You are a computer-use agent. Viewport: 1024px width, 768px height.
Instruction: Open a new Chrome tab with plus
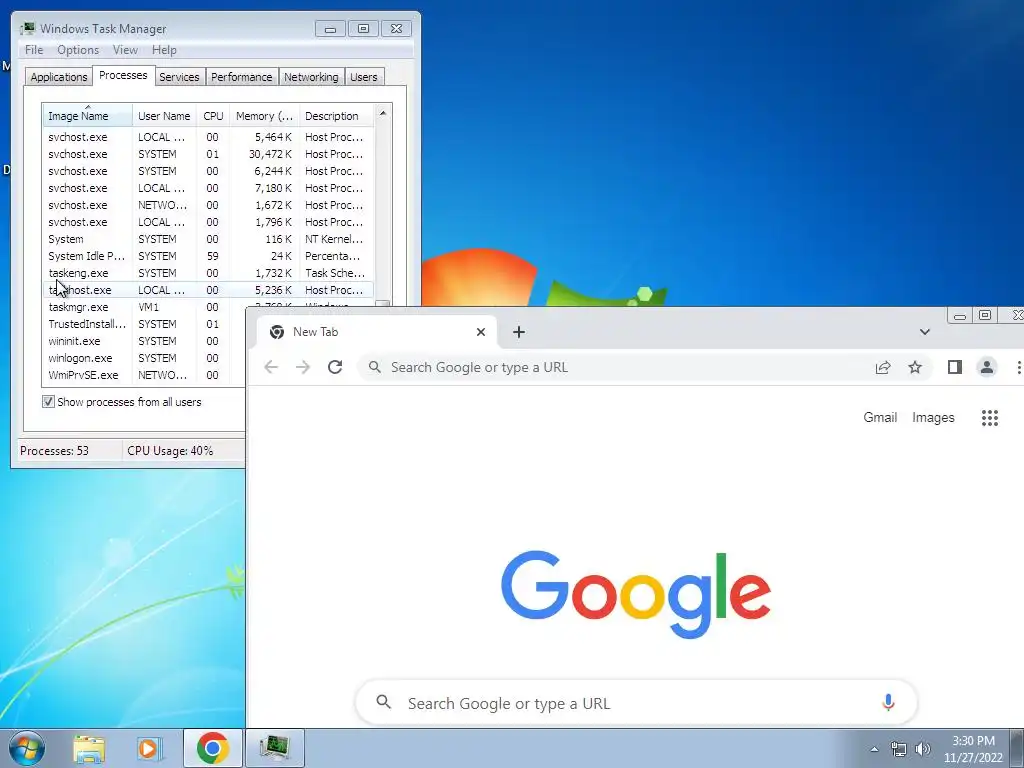click(519, 332)
